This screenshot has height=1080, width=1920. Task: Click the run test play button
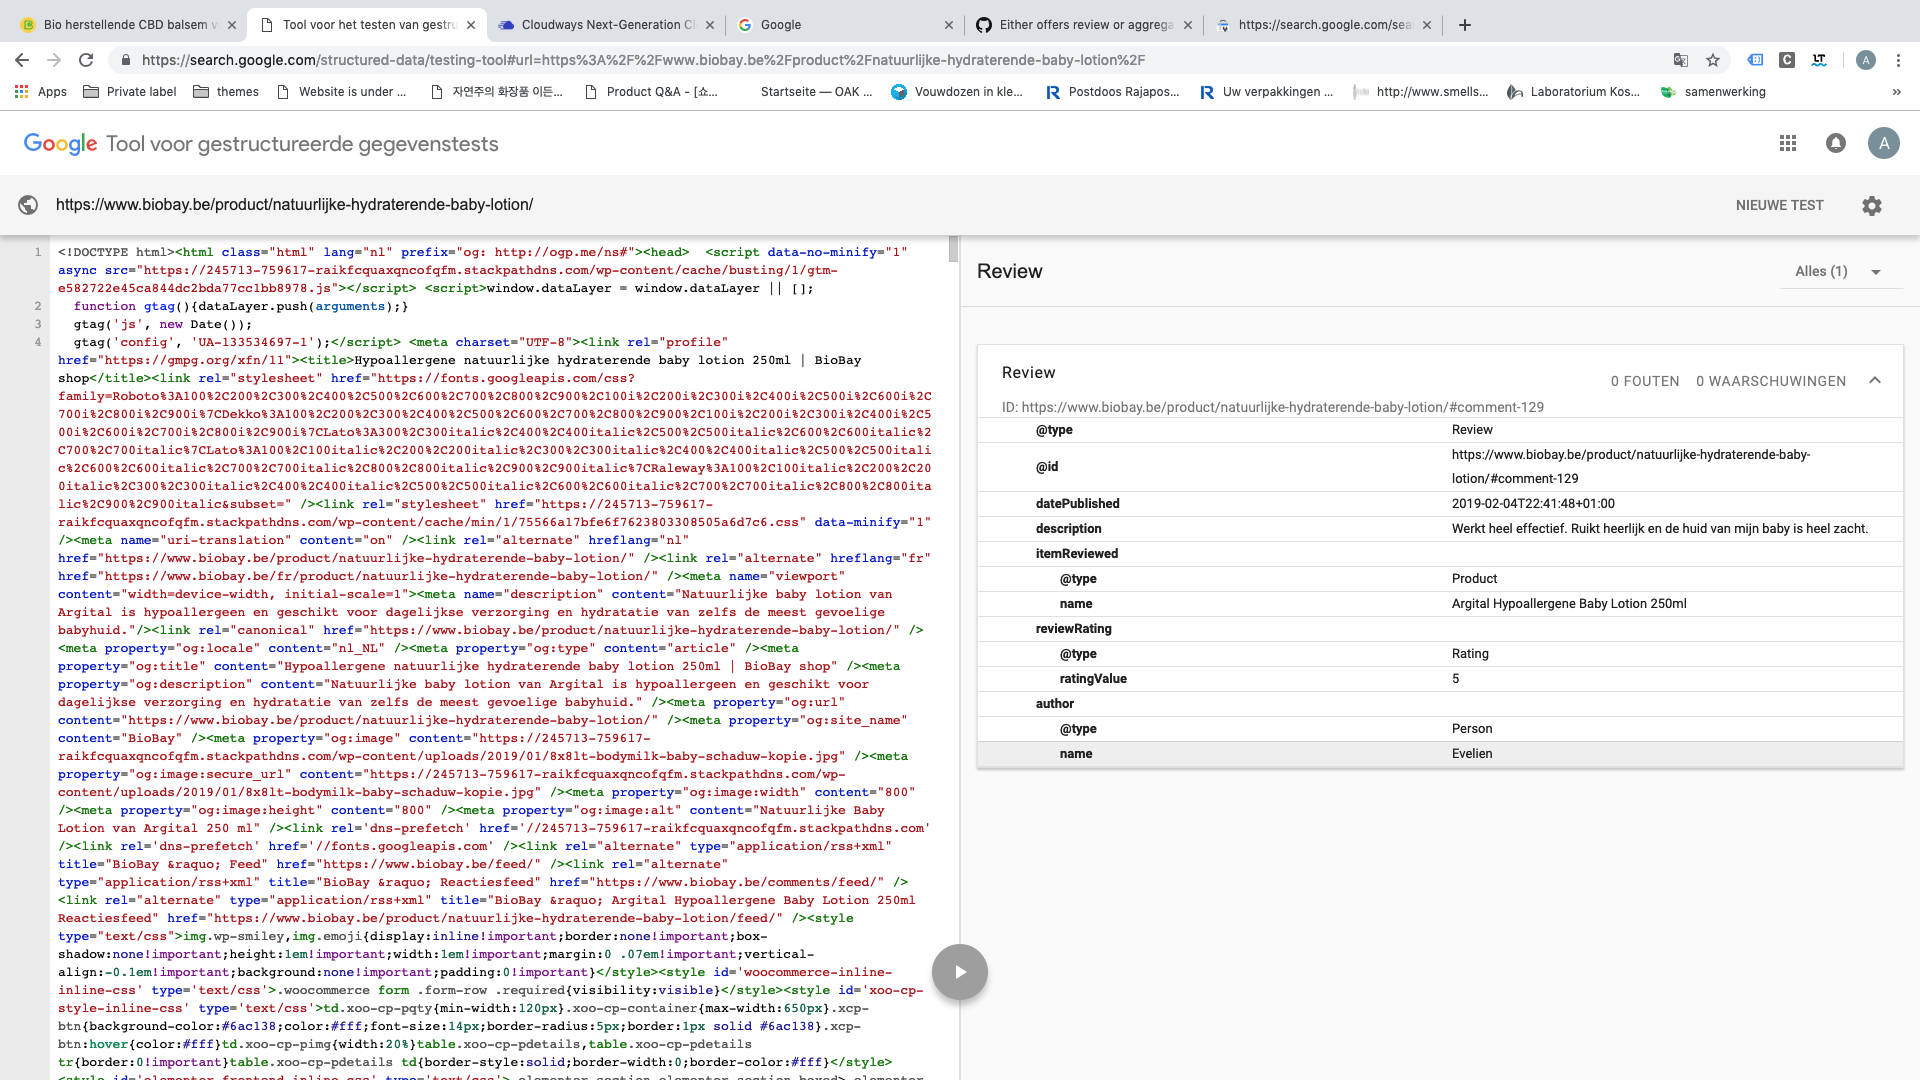(x=959, y=972)
